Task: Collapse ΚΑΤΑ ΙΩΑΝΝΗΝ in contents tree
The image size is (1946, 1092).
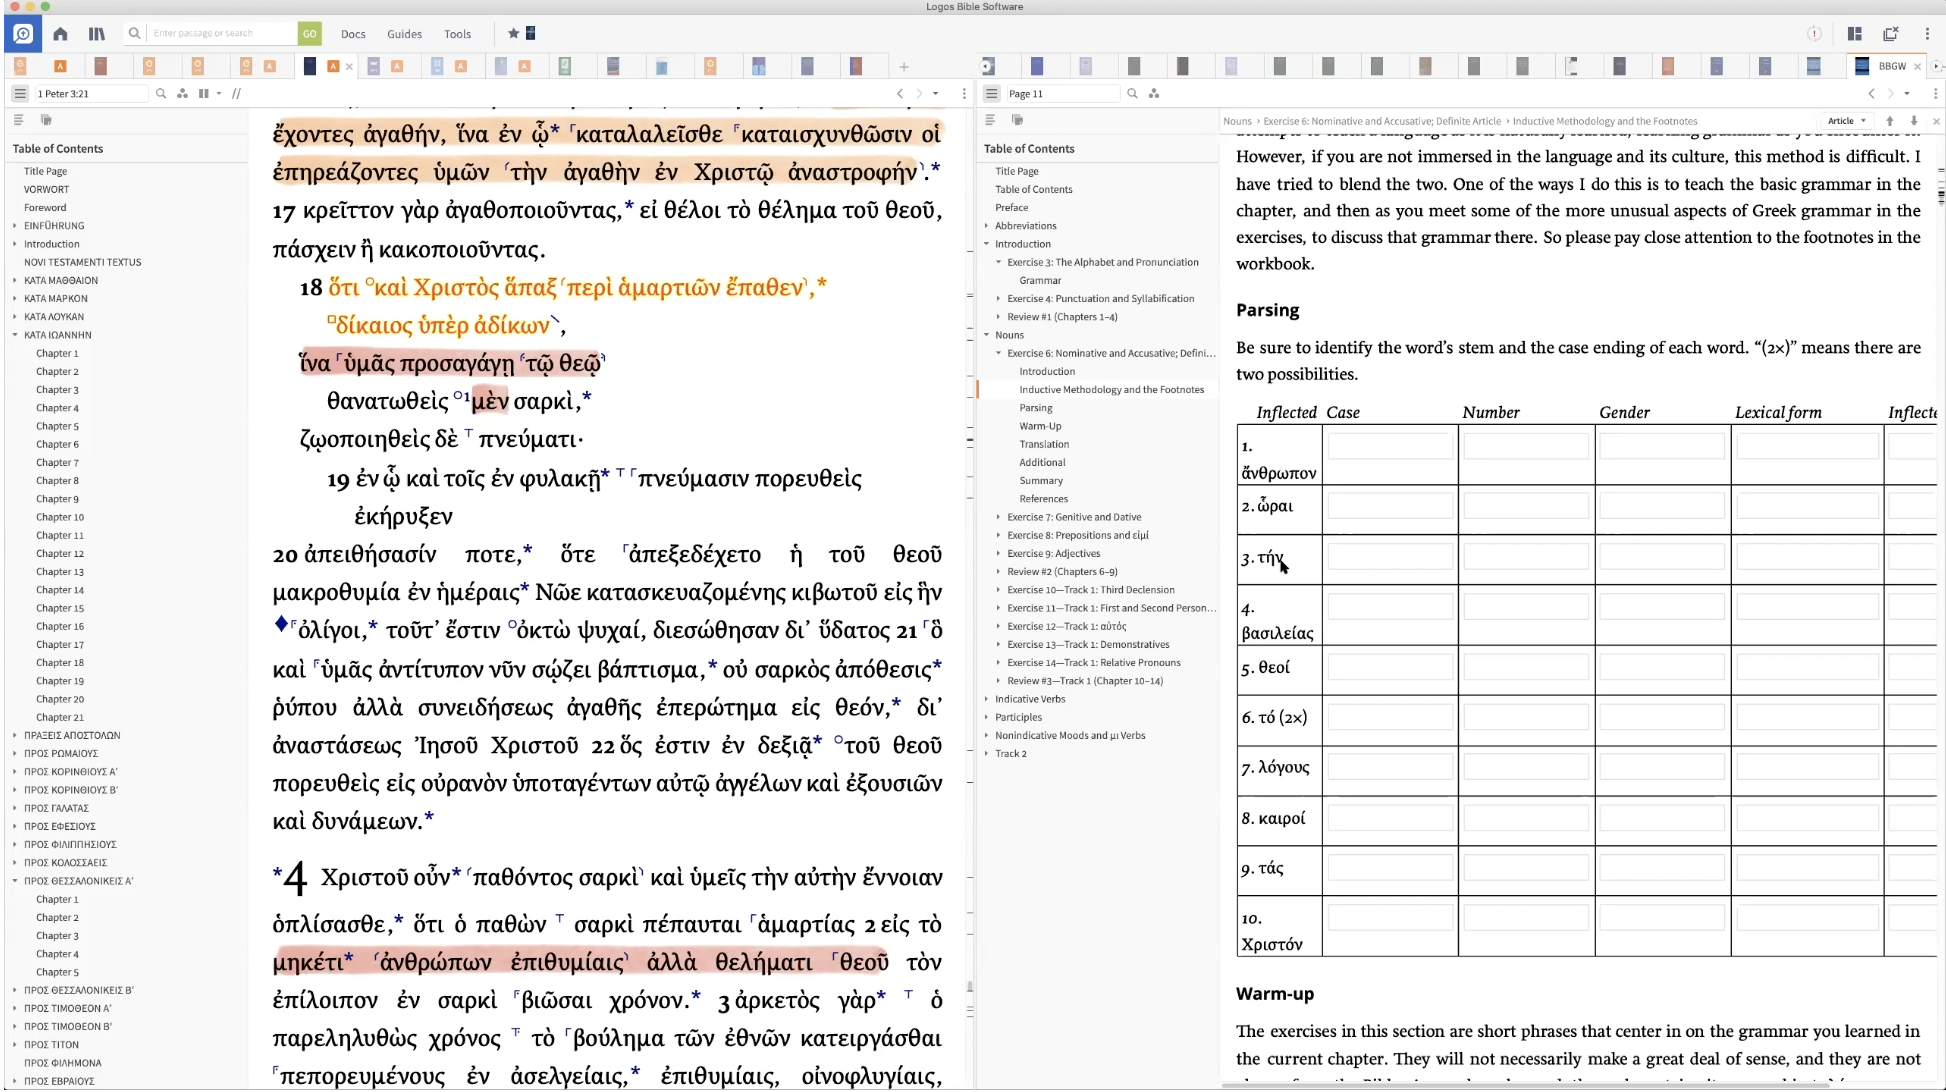Action: [x=15, y=335]
